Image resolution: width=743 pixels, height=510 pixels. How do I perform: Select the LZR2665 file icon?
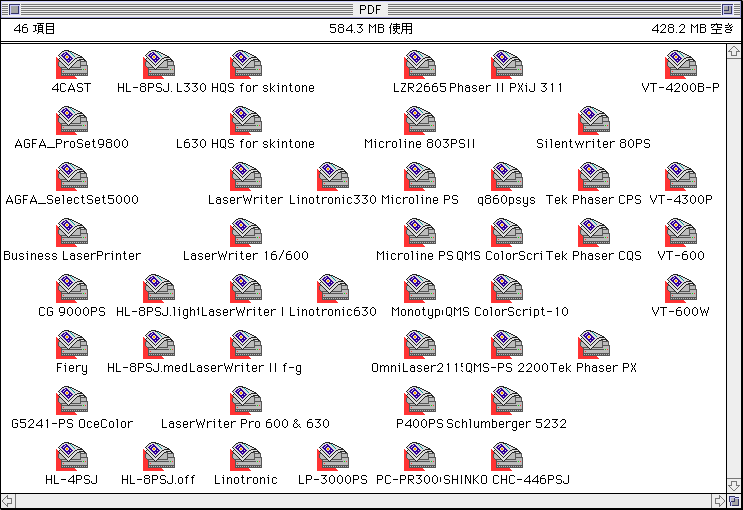click(x=420, y=64)
